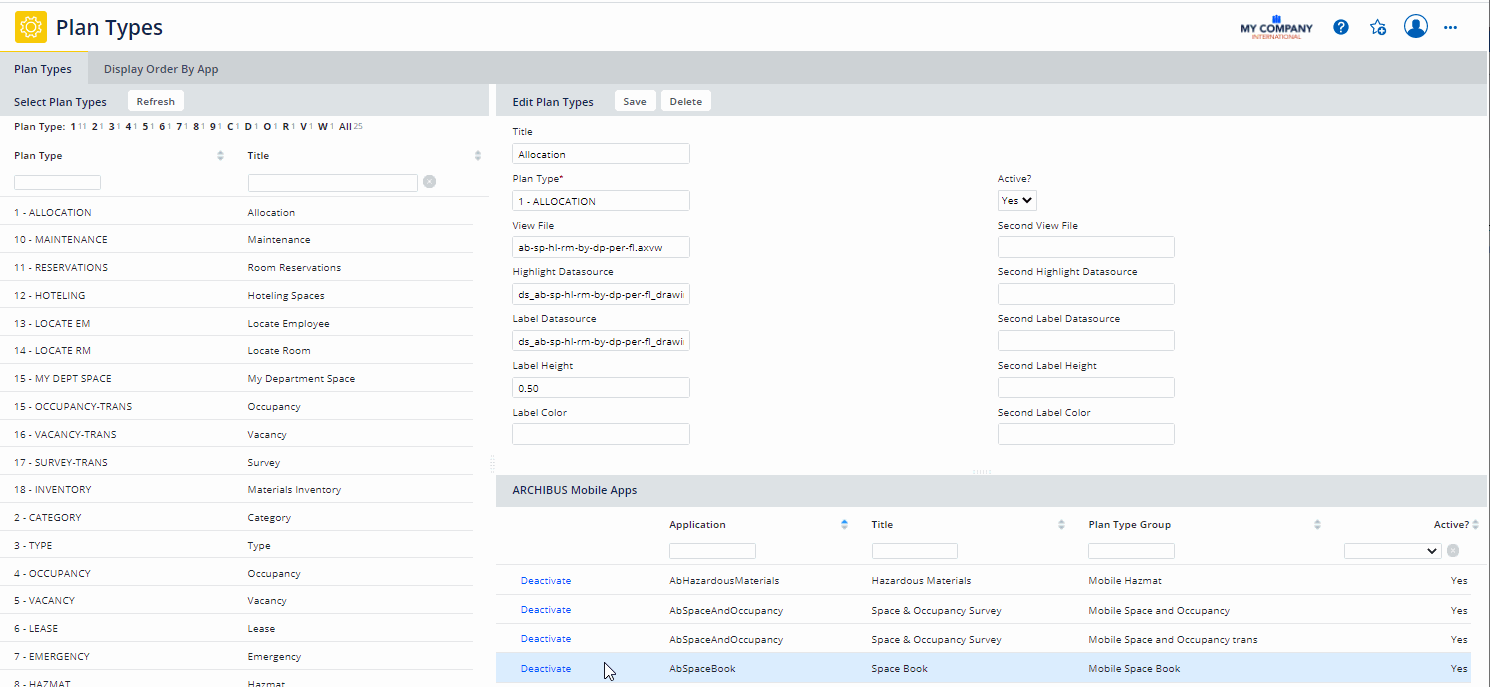Filter plan types by index V

(x=303, y=127)
